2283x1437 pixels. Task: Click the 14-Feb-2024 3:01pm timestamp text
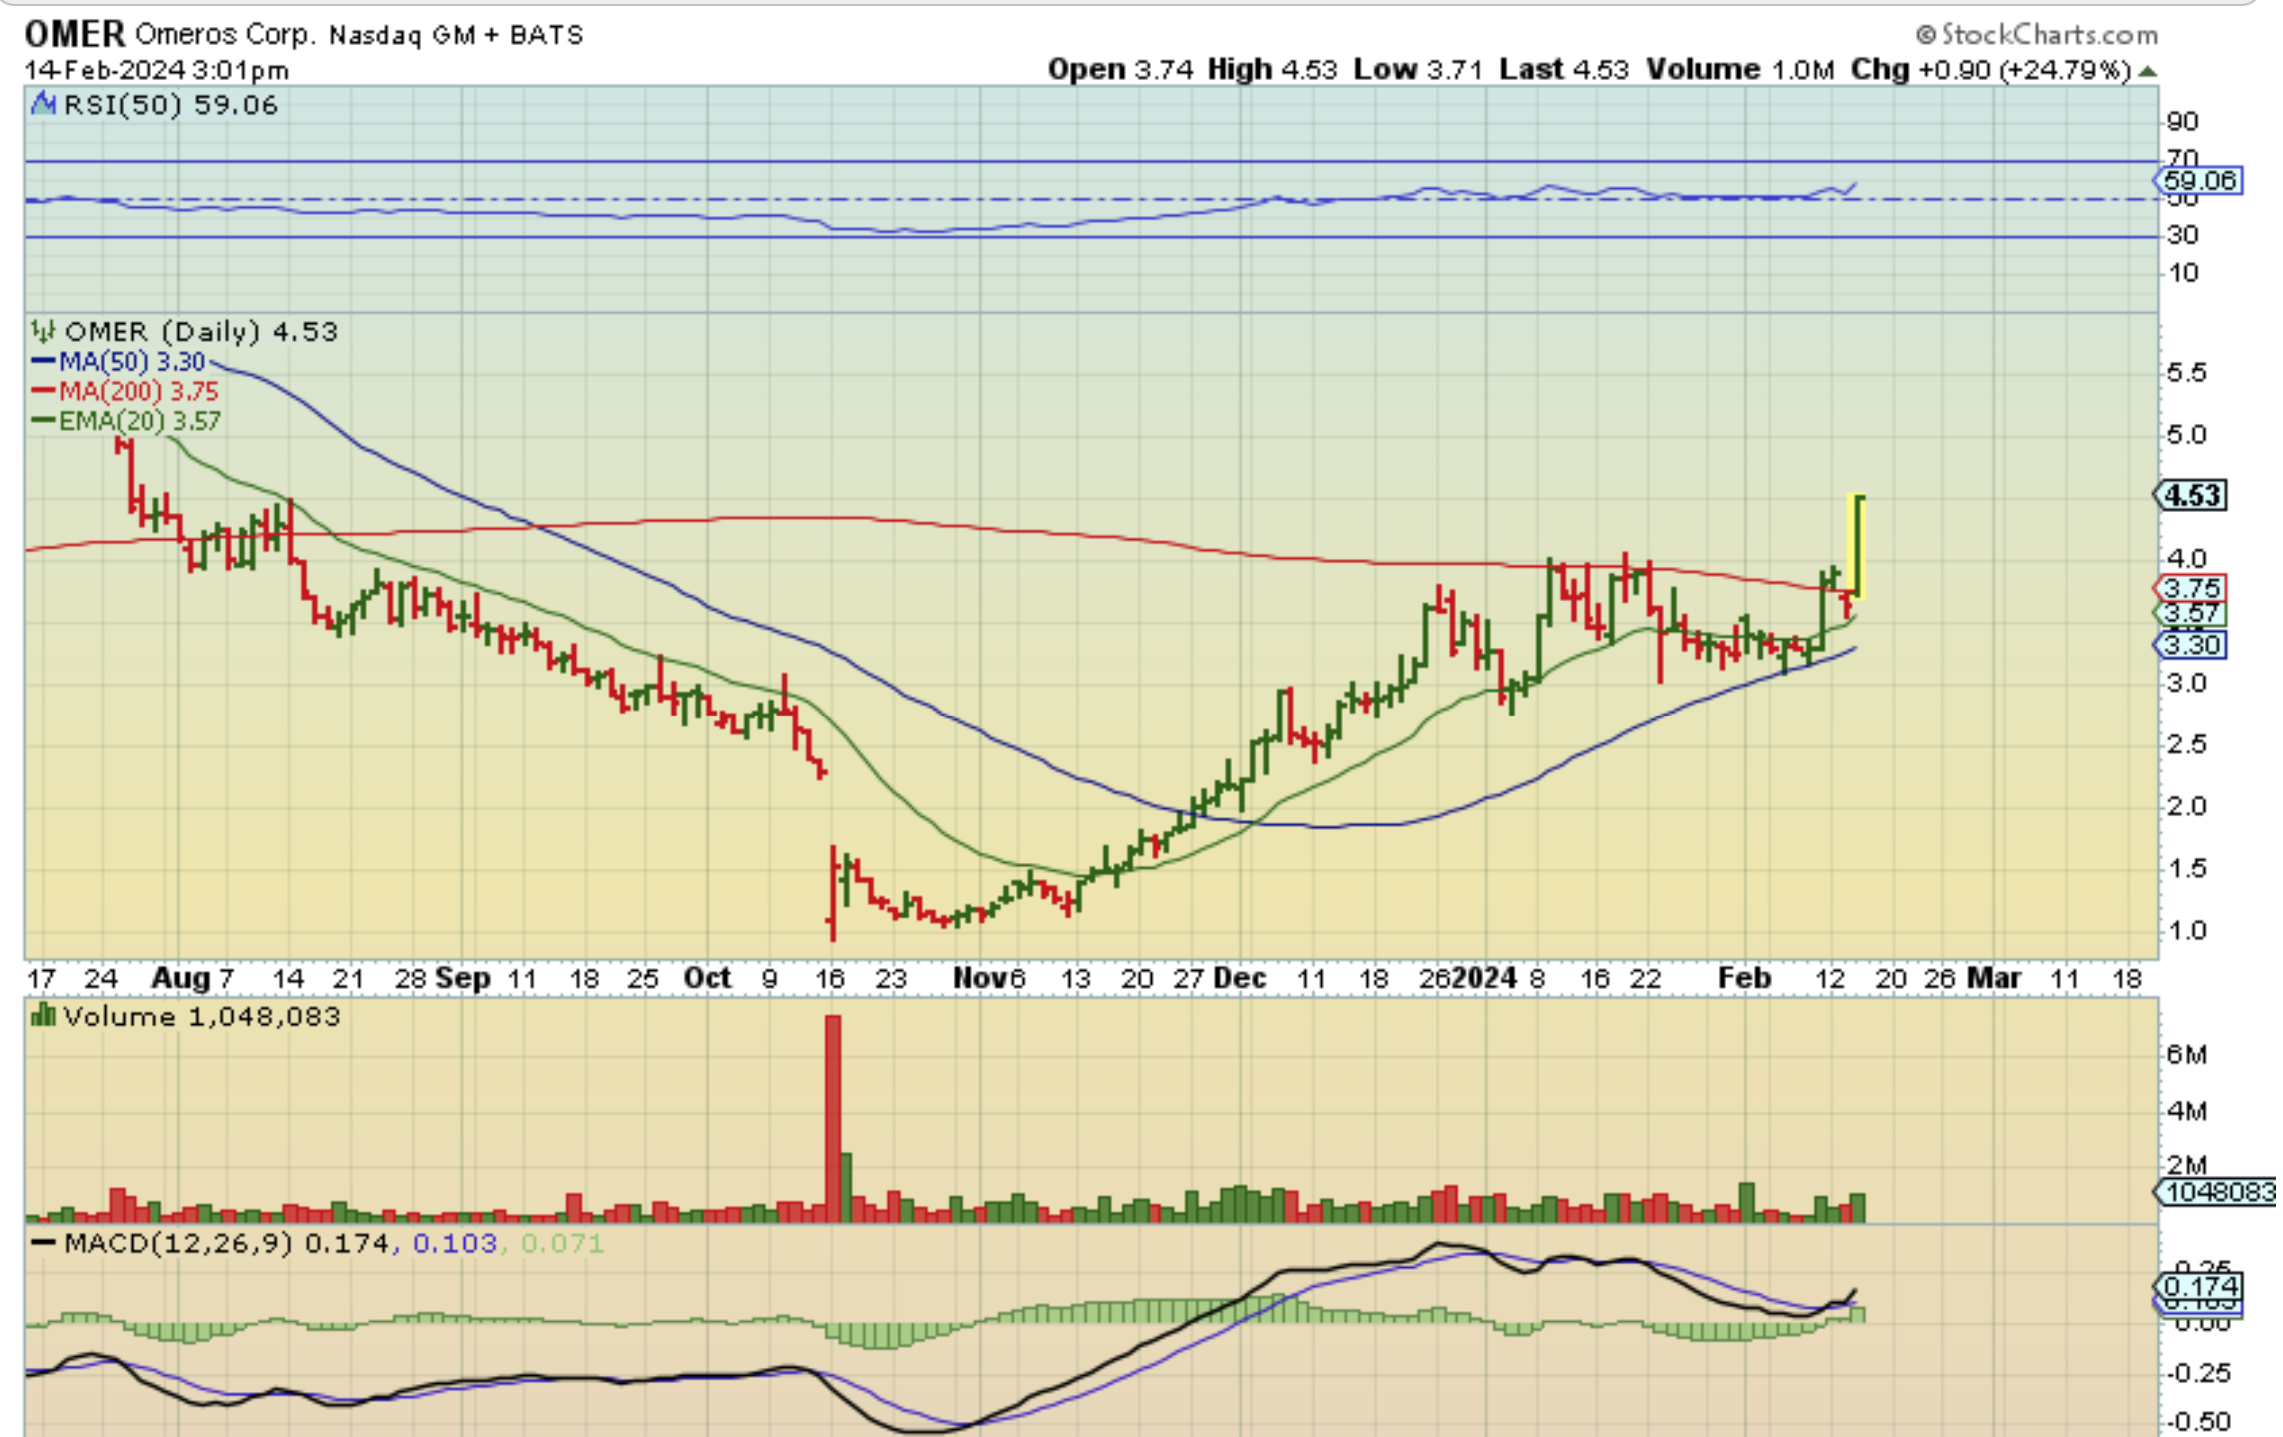click(157, 71)
